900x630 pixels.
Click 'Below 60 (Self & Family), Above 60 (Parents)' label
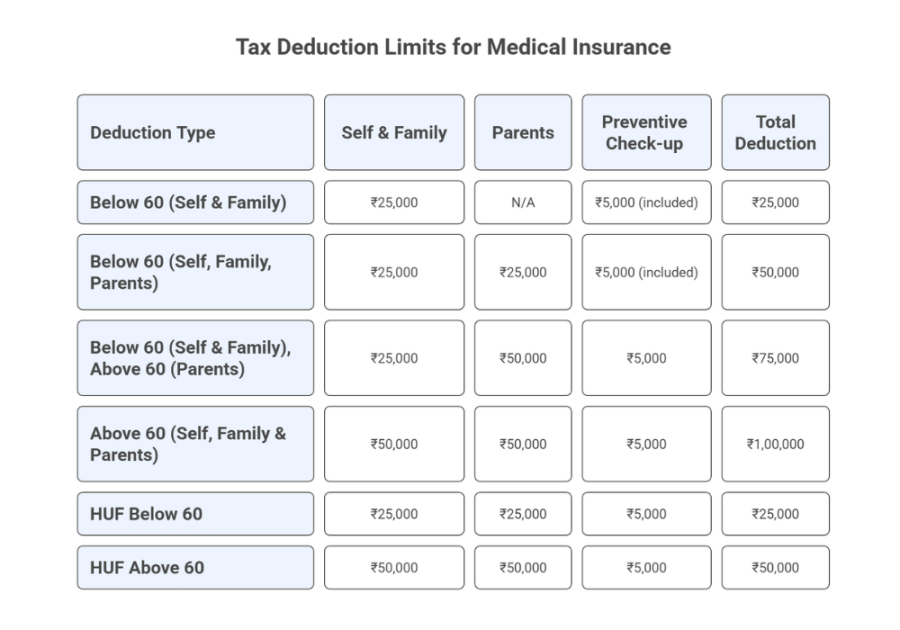tap(195, 358)
